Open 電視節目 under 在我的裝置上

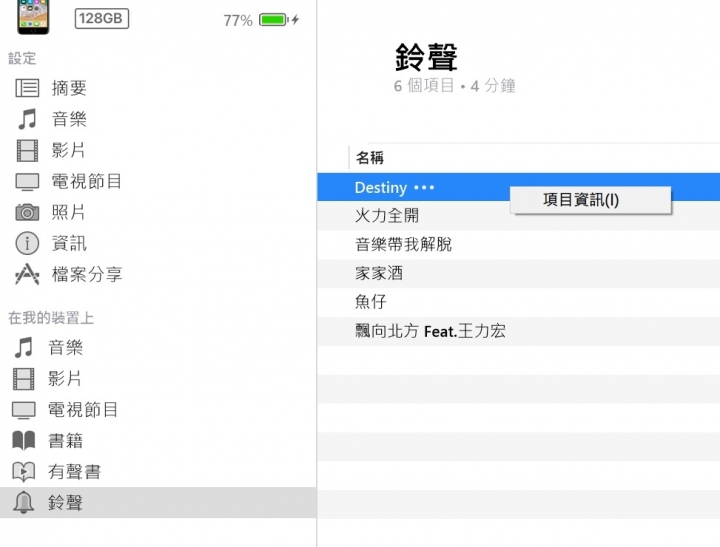(83, 410)
